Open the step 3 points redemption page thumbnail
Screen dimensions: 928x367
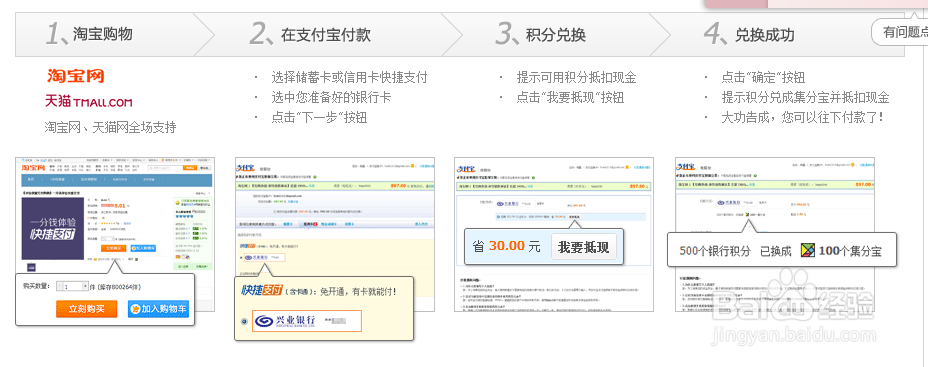[553, 234]
